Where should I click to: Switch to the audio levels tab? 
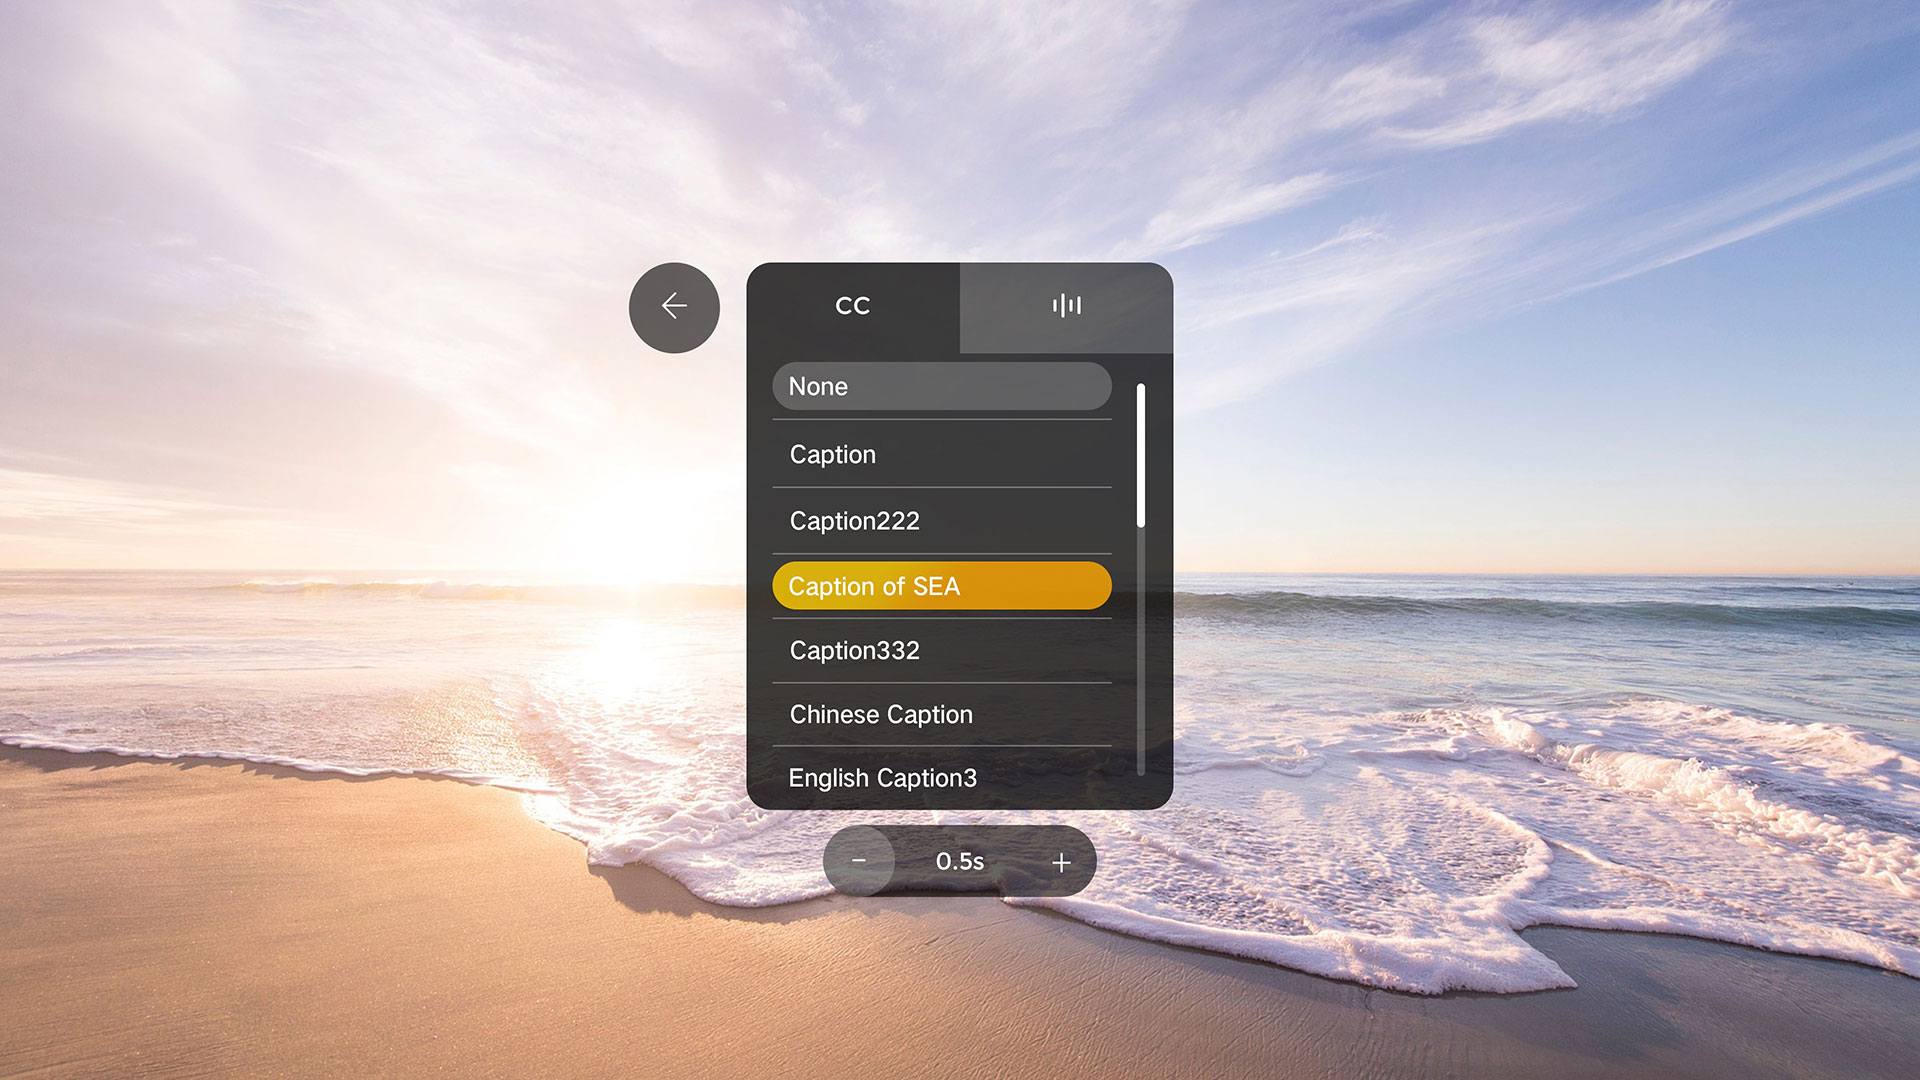pyautogui.click(x=1065, y=306)
